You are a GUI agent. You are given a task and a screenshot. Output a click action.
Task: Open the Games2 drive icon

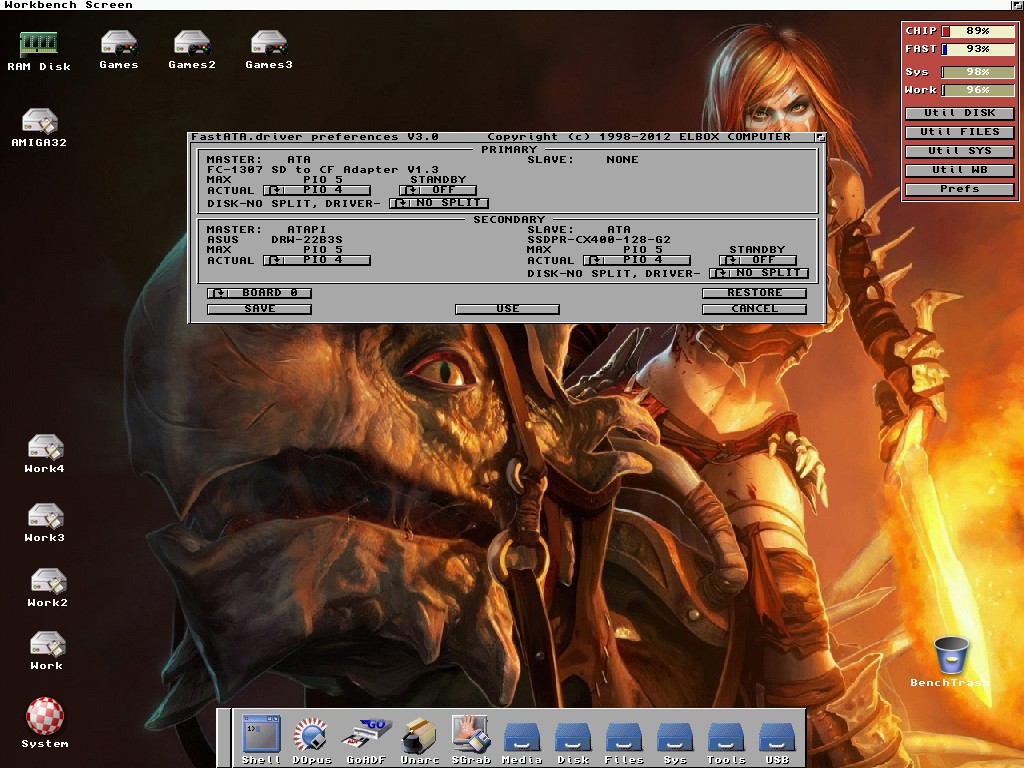191,50
